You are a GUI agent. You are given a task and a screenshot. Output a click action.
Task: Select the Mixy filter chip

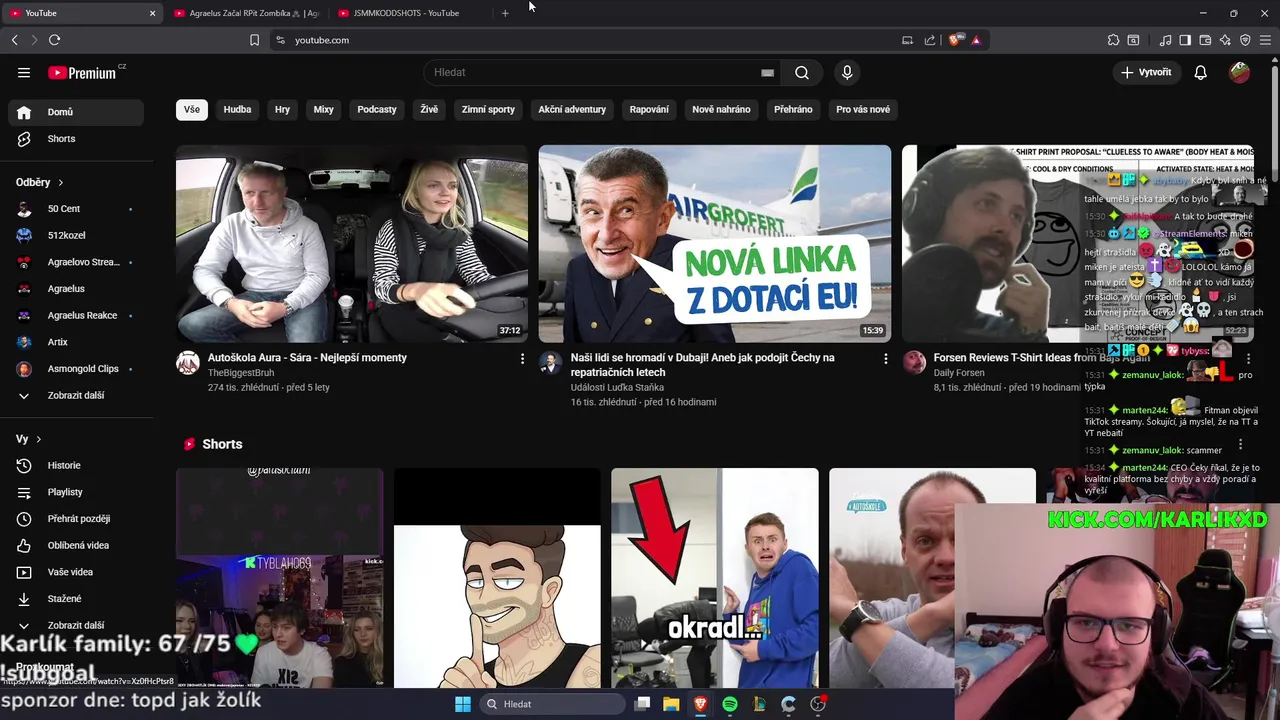[x=323, y=109]
